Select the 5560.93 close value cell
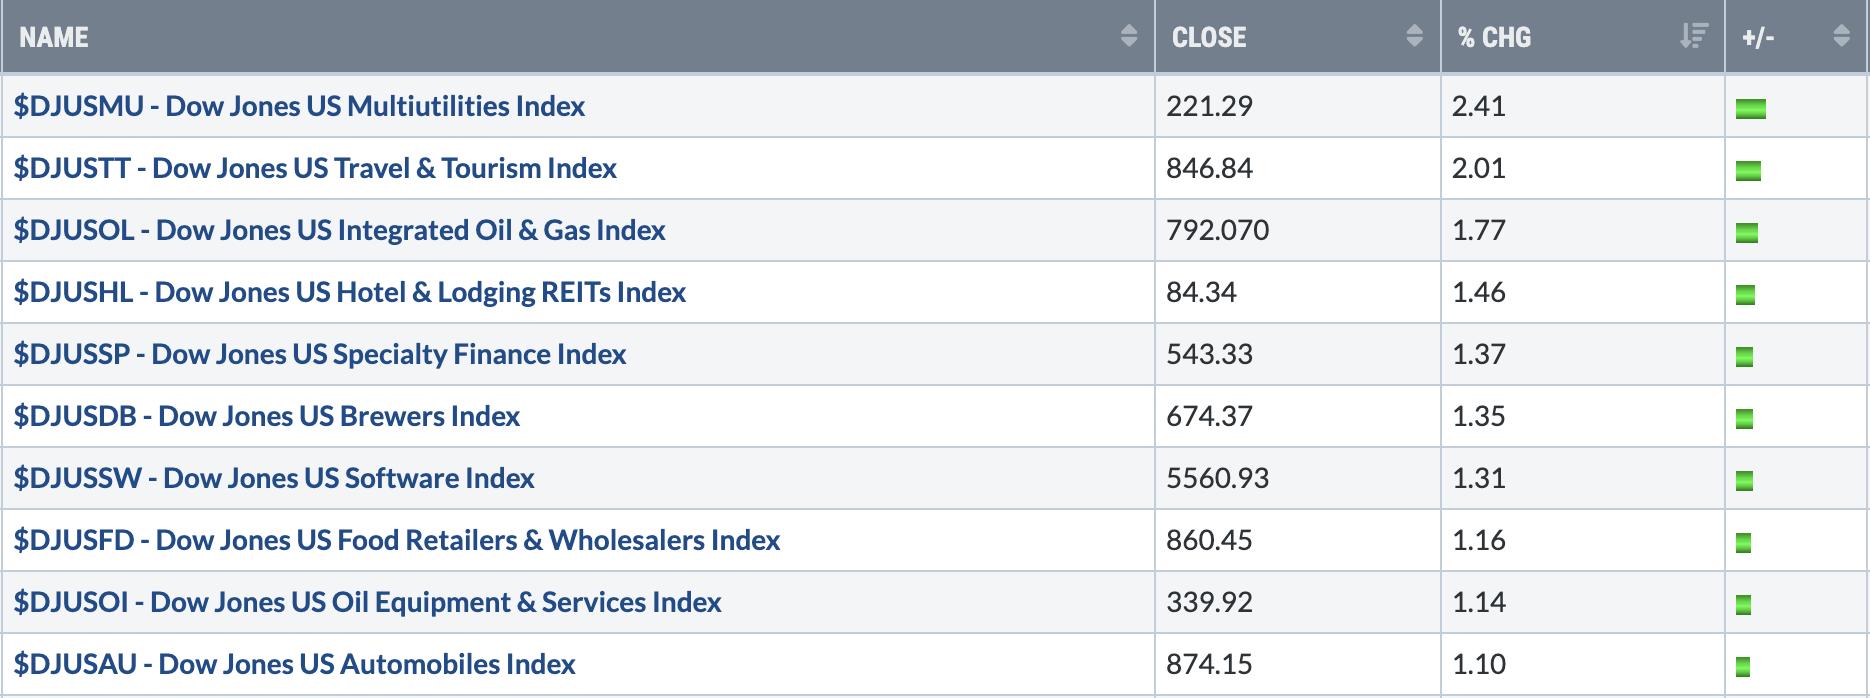The image size is (1870, 698). (1297, 478)
